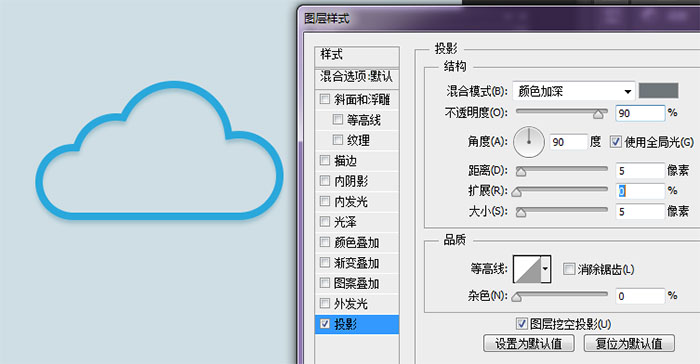Enable 消除锯齿 anti-alias checkbox

click(x=569, y=269)
